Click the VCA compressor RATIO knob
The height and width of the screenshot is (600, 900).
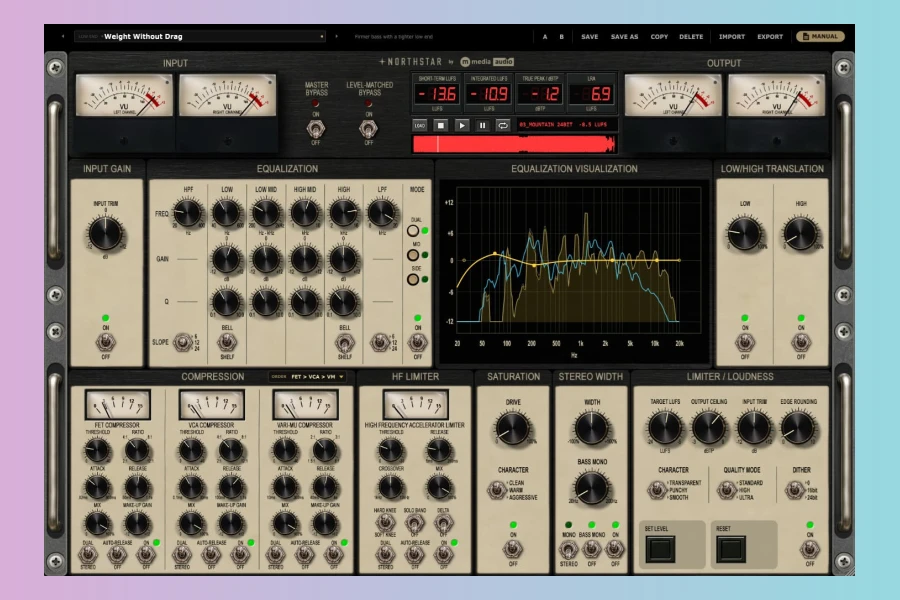tap(231, 450)
